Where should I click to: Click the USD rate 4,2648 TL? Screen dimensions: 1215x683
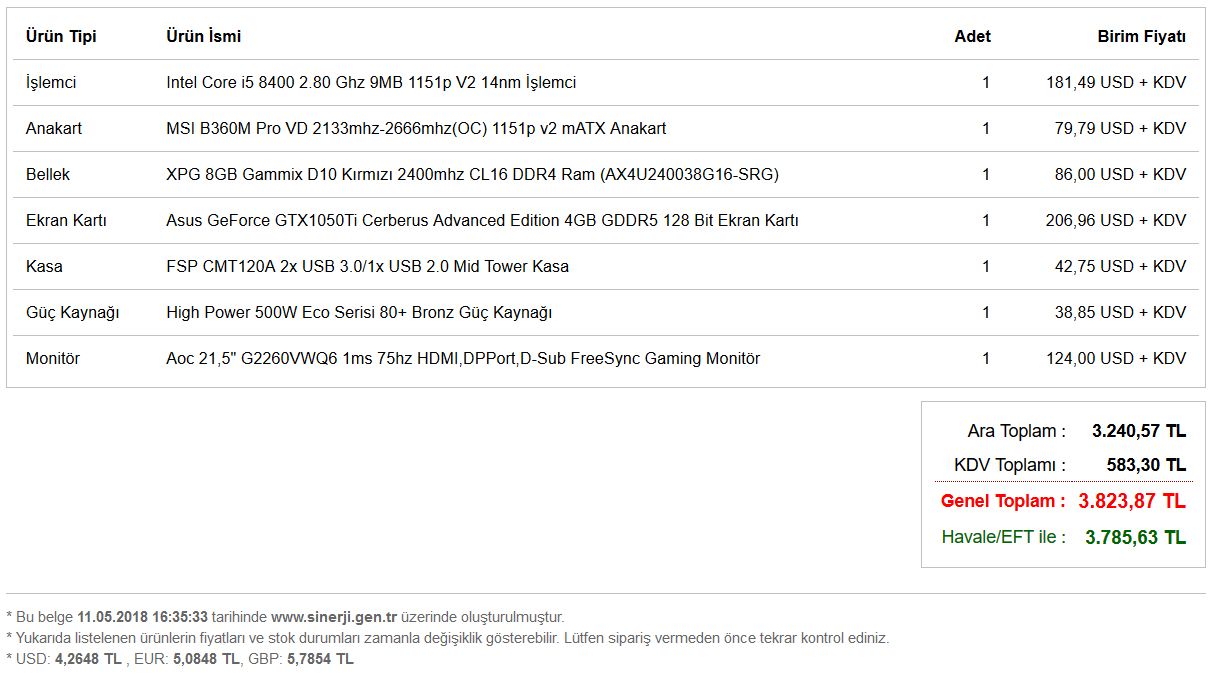click(x=88, y=659)
